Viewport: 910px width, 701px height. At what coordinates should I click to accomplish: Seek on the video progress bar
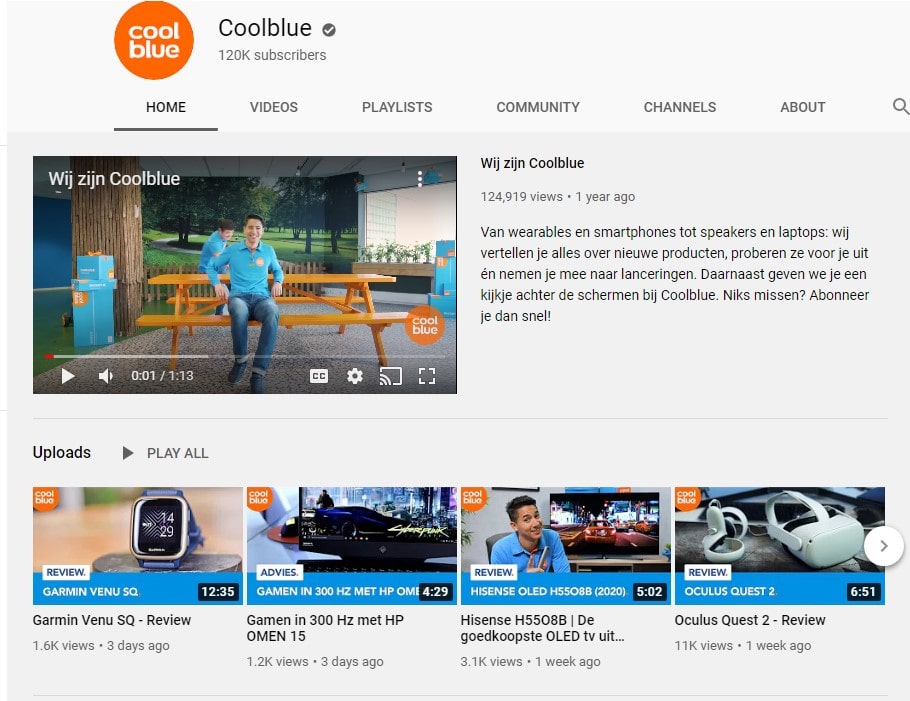click(x=245, y=356)
